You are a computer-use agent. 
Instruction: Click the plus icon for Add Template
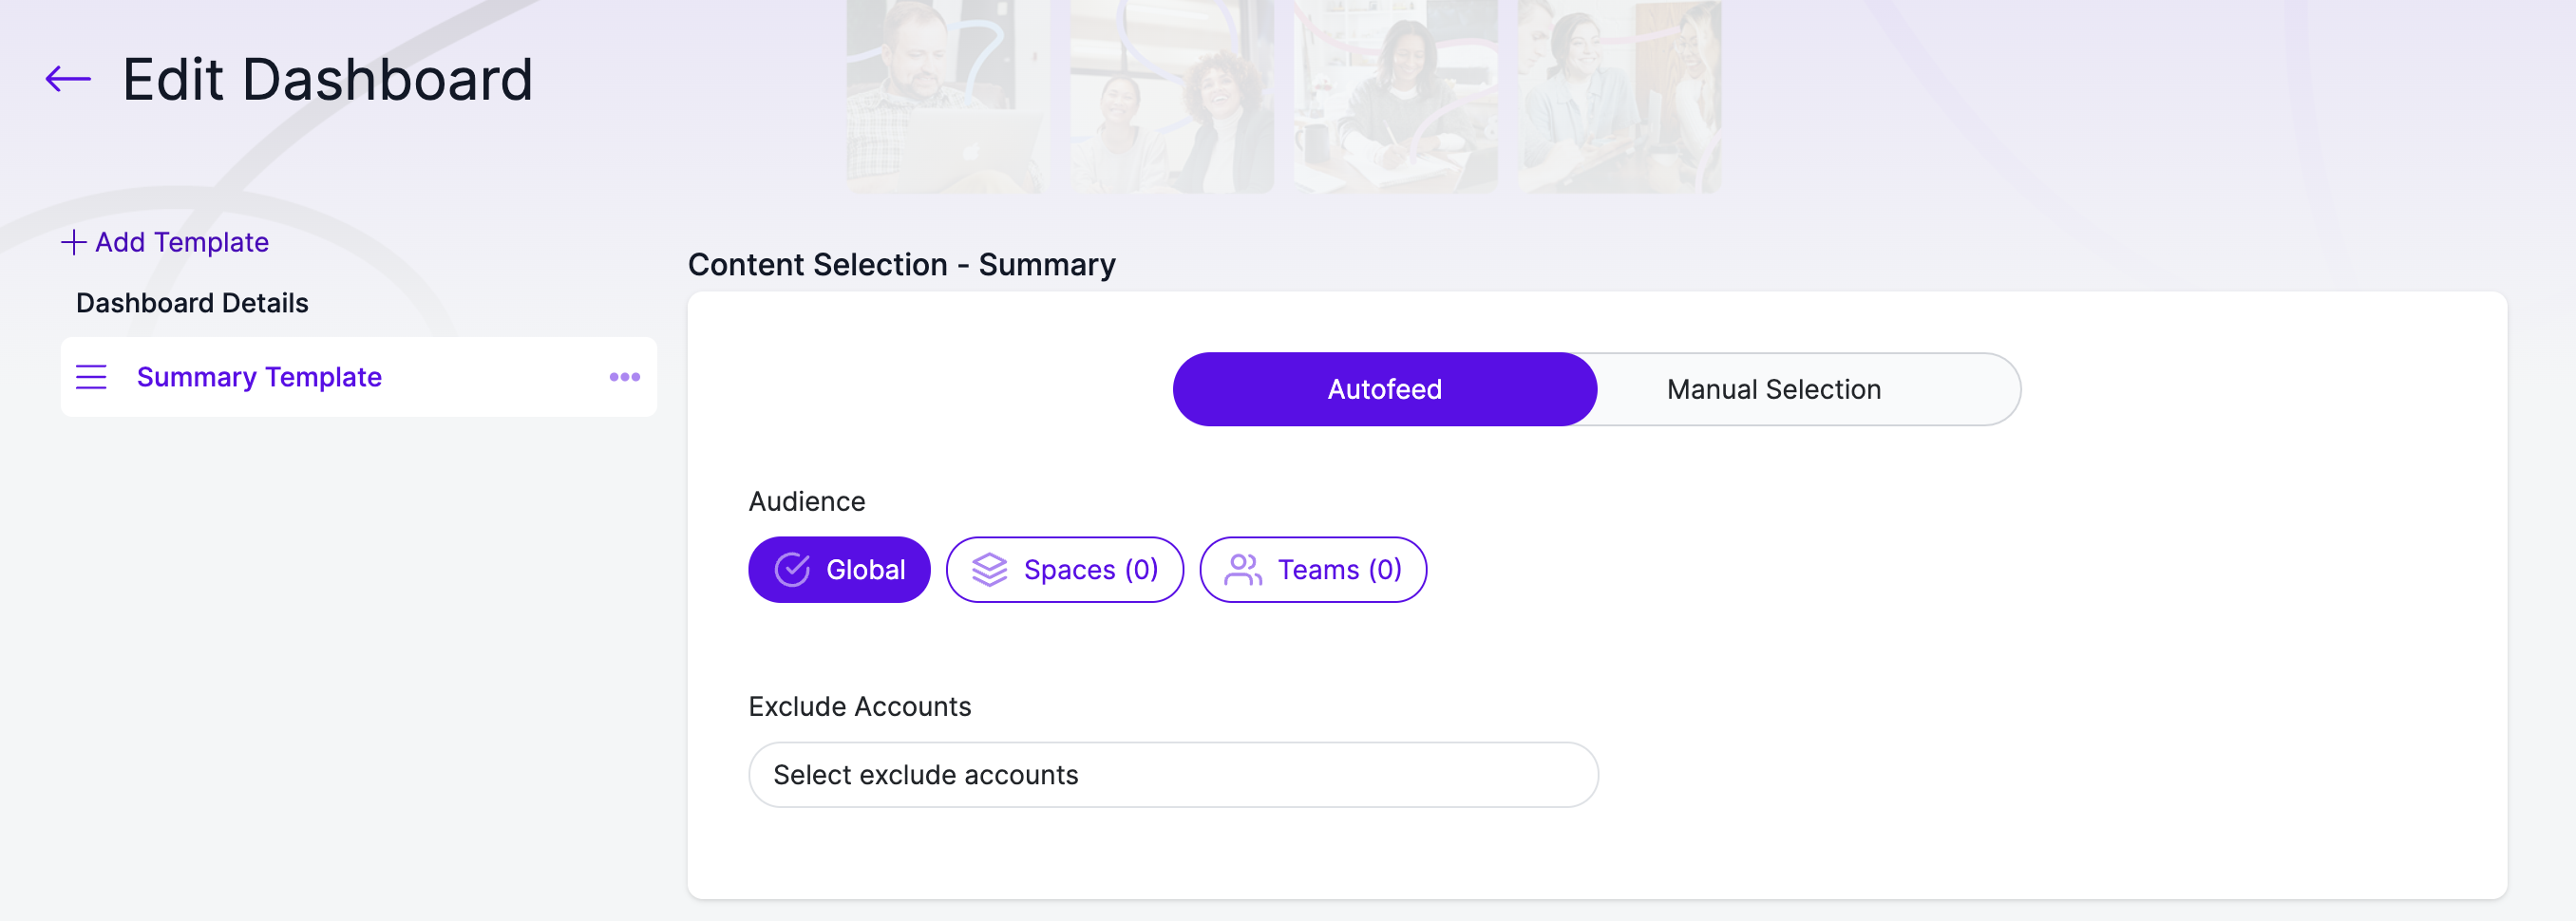point(73,242)
